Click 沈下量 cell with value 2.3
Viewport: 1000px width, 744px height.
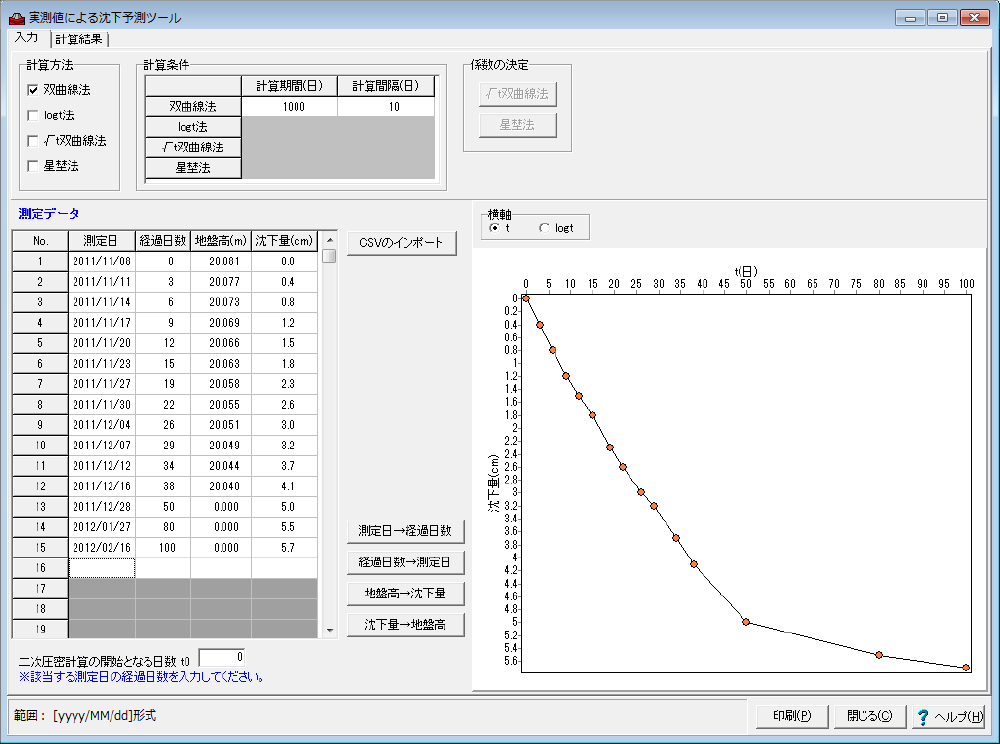coord(284,384)
